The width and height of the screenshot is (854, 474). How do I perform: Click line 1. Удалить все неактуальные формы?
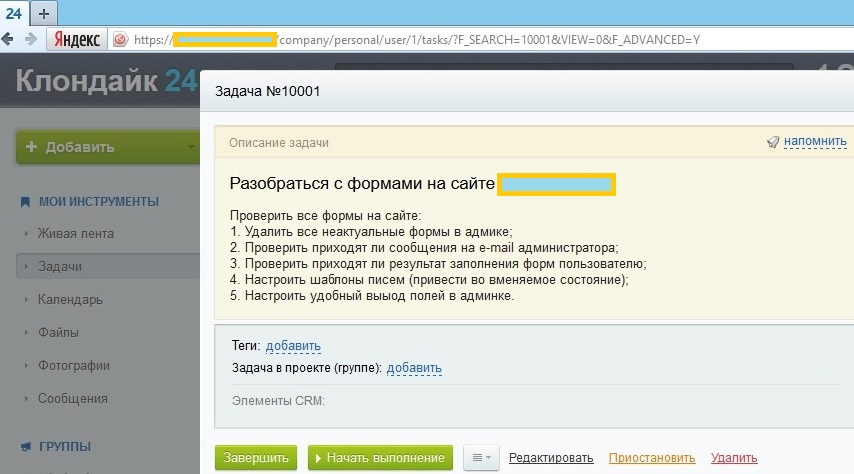point(371,232)
